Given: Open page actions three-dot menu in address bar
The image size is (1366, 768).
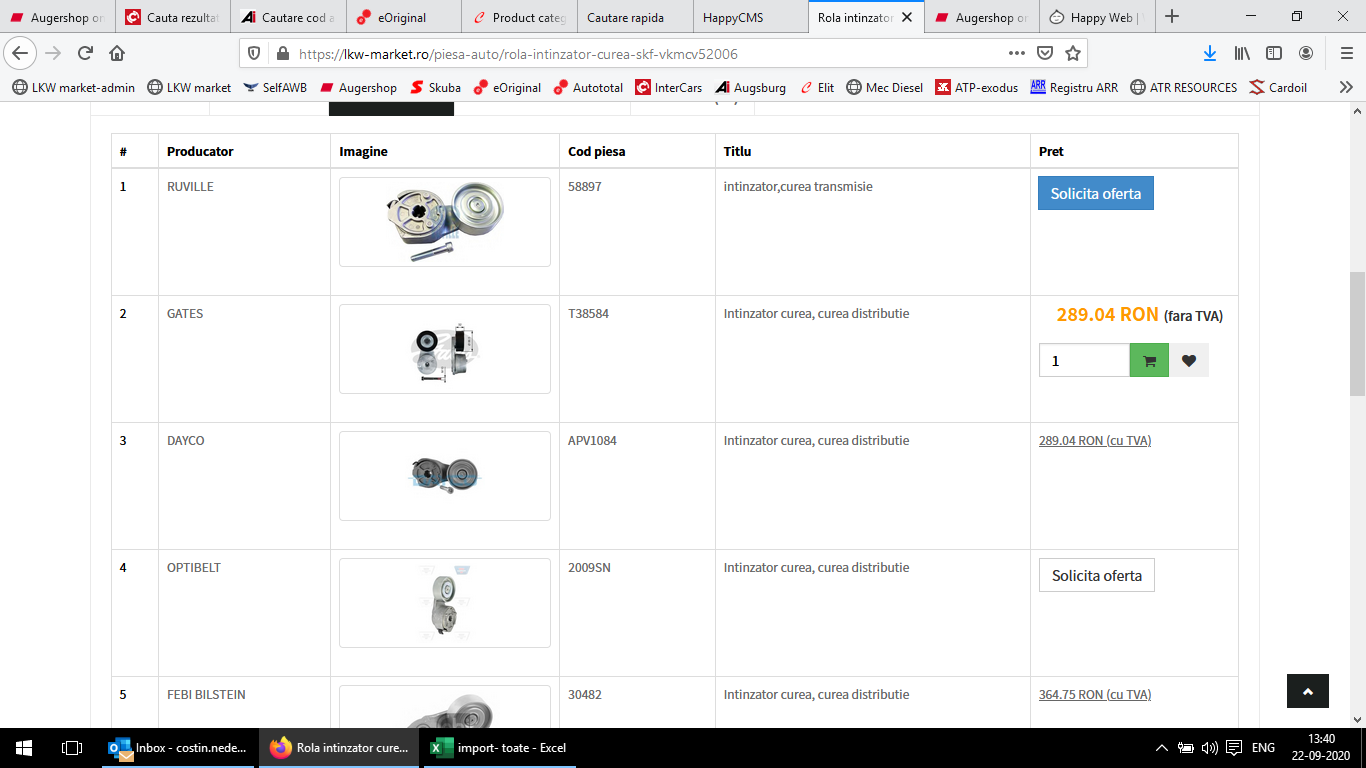Looking at the screenshot, I should 1016,53.
